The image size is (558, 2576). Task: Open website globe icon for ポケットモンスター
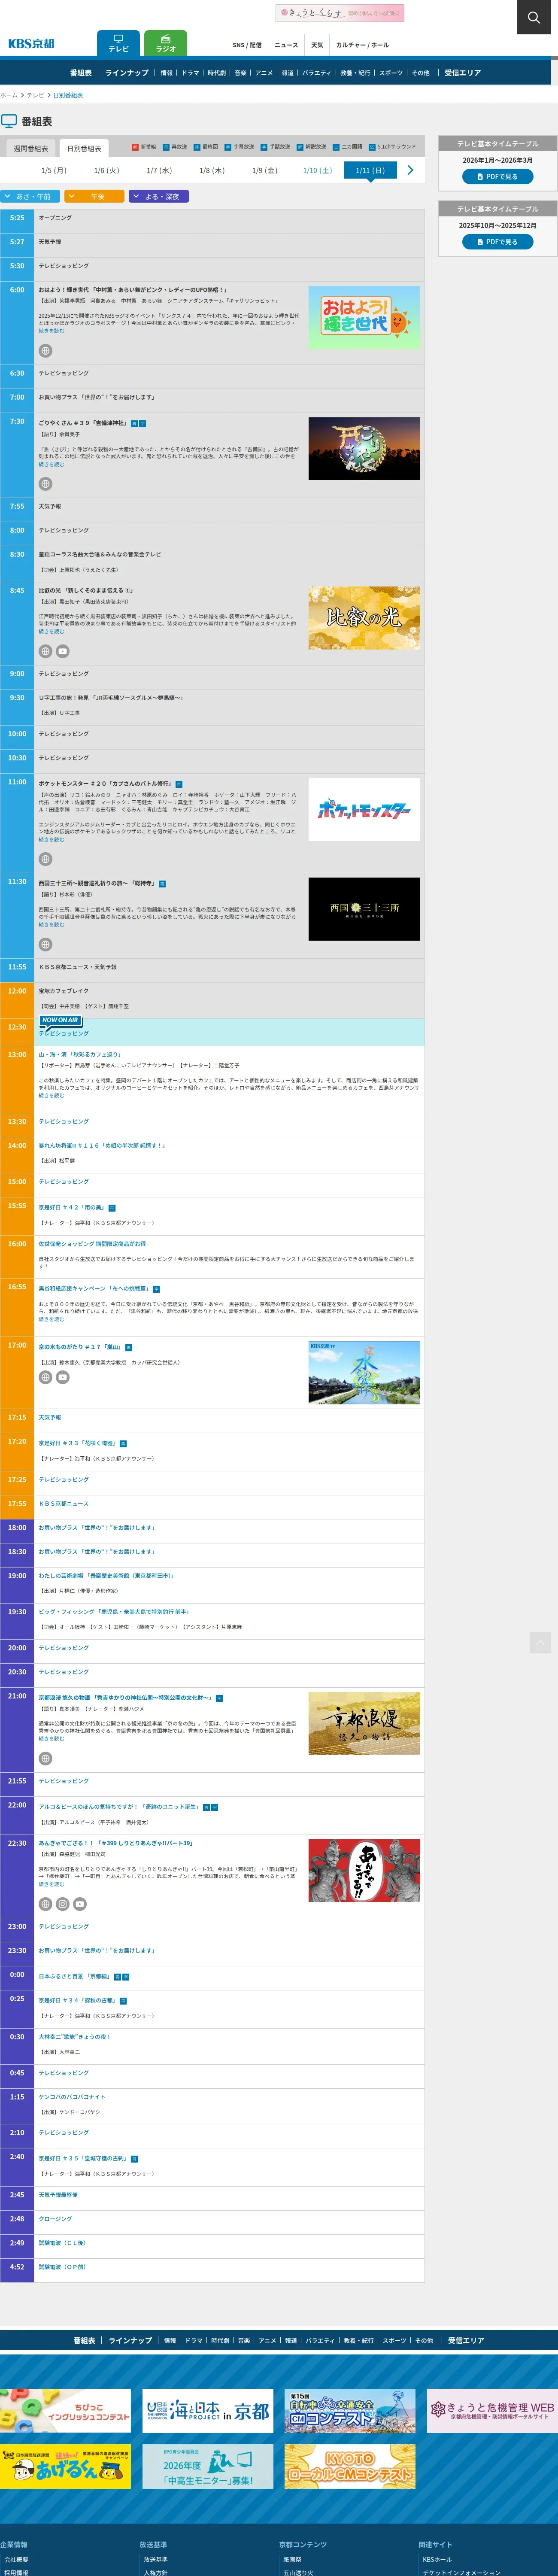pos(45,859)
